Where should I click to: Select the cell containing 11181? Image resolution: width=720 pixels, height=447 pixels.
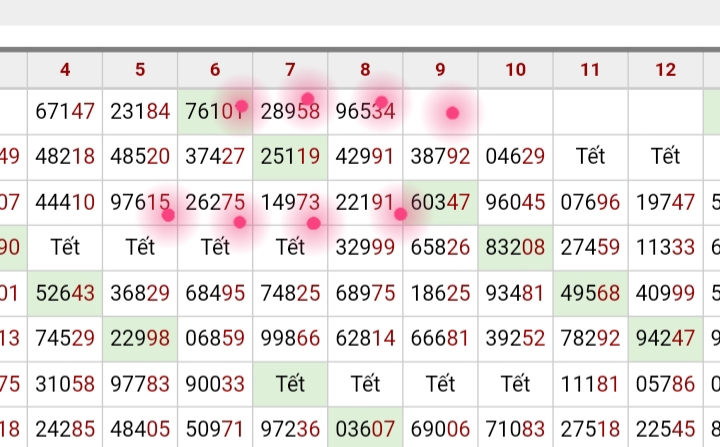(x=590, y=383)
